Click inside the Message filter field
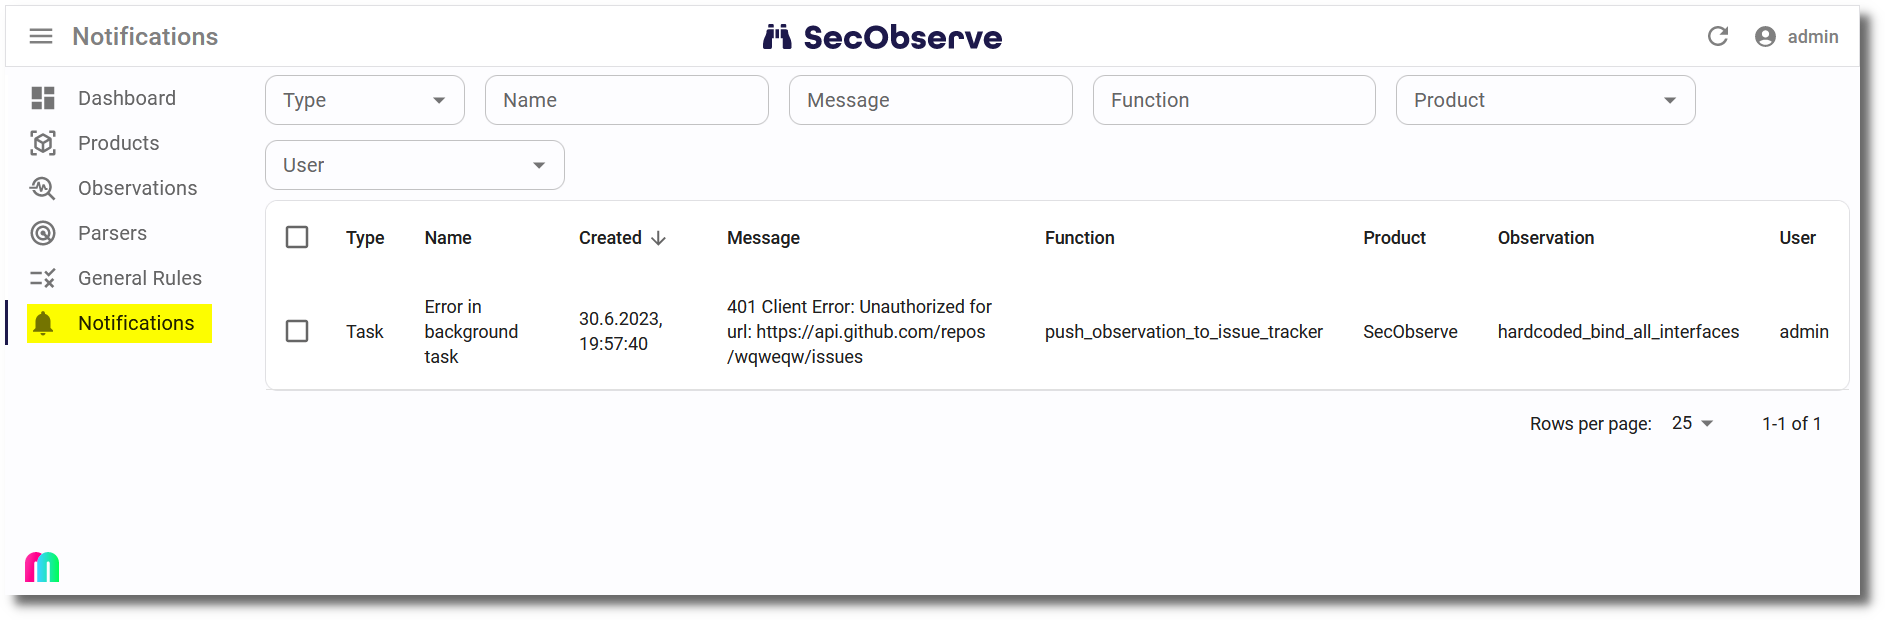1885x620 pixels. coord(930,100)
